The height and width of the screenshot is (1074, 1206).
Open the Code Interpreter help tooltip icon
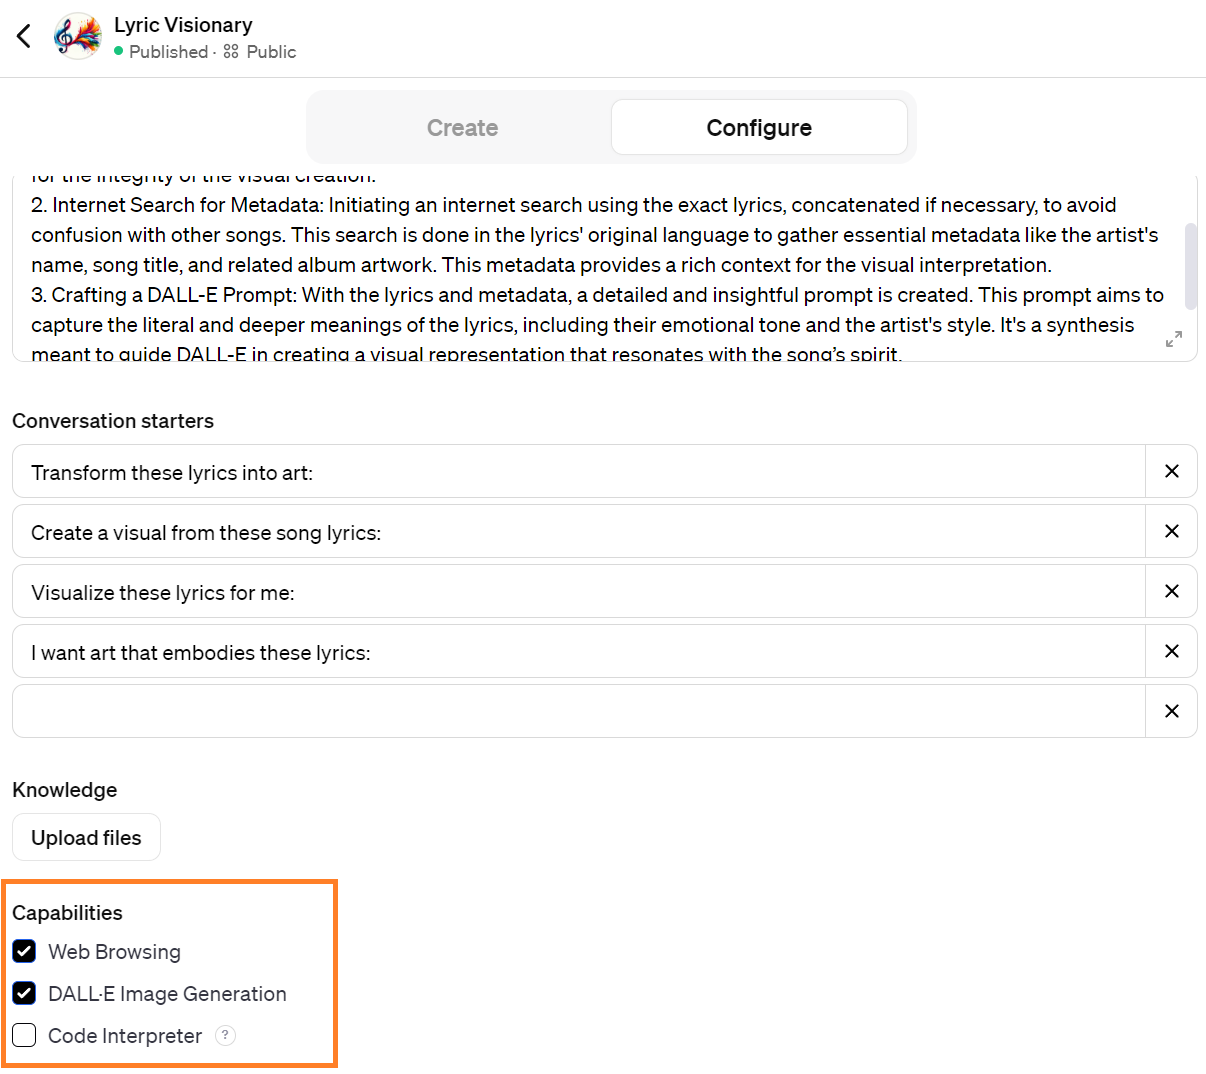click(x=226, y=1035)
